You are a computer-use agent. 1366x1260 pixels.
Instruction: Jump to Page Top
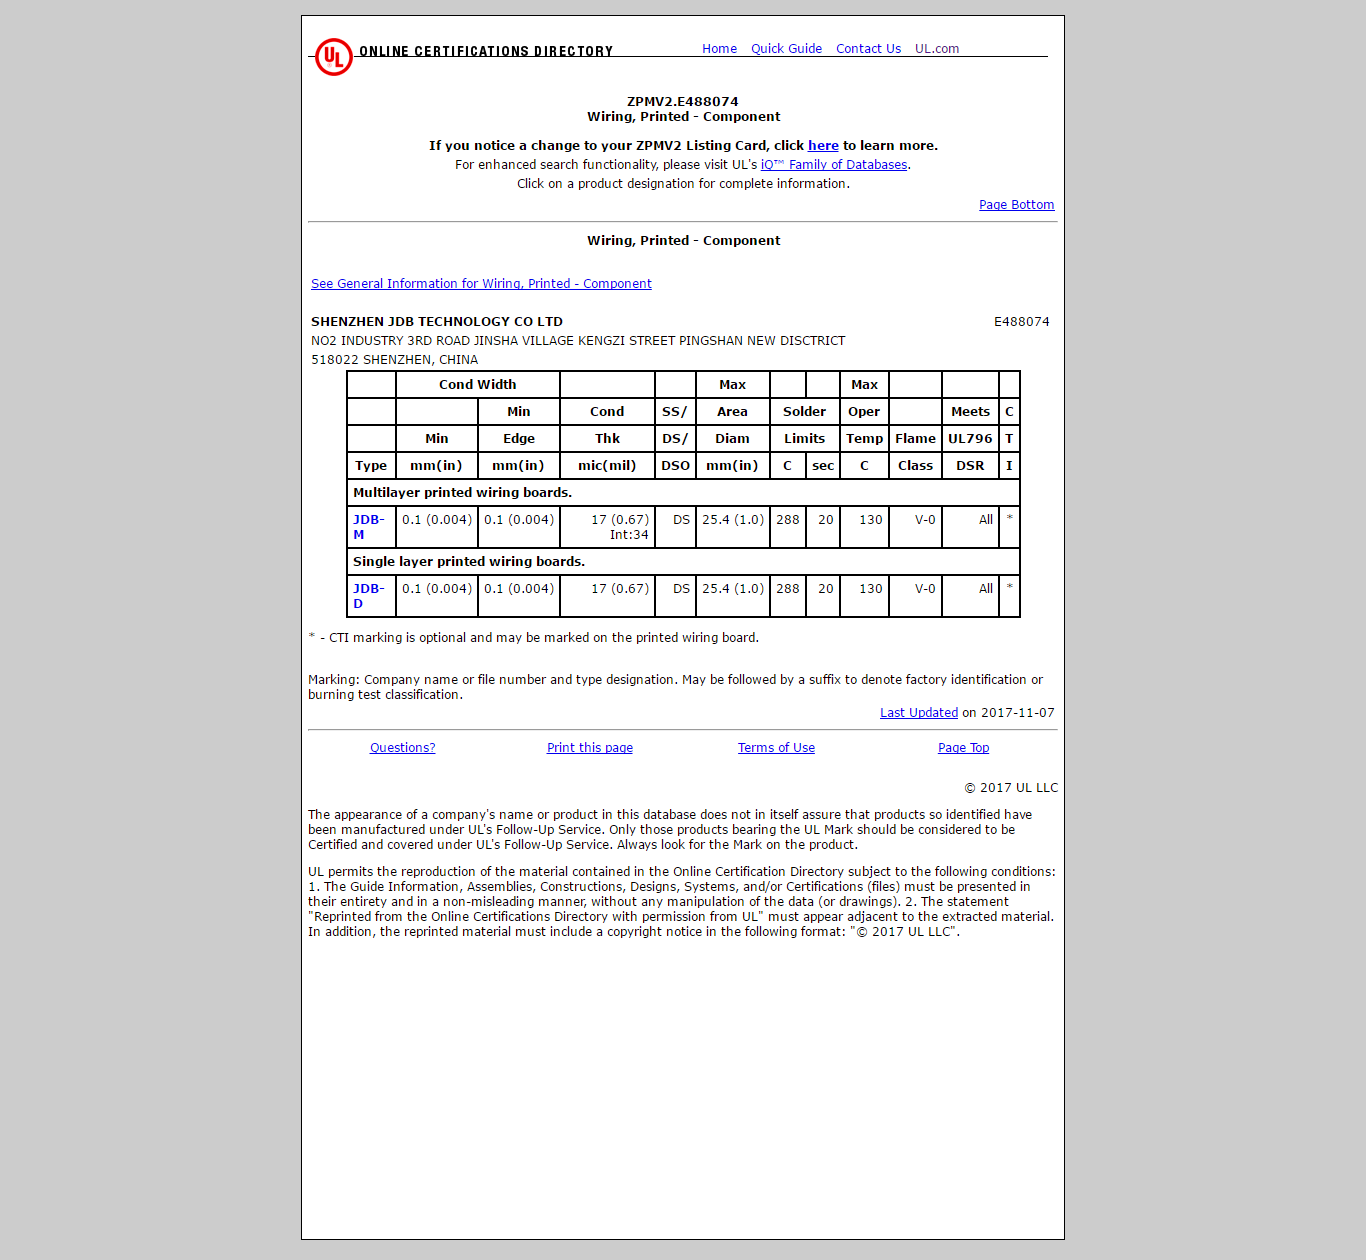tap(963, 748)
